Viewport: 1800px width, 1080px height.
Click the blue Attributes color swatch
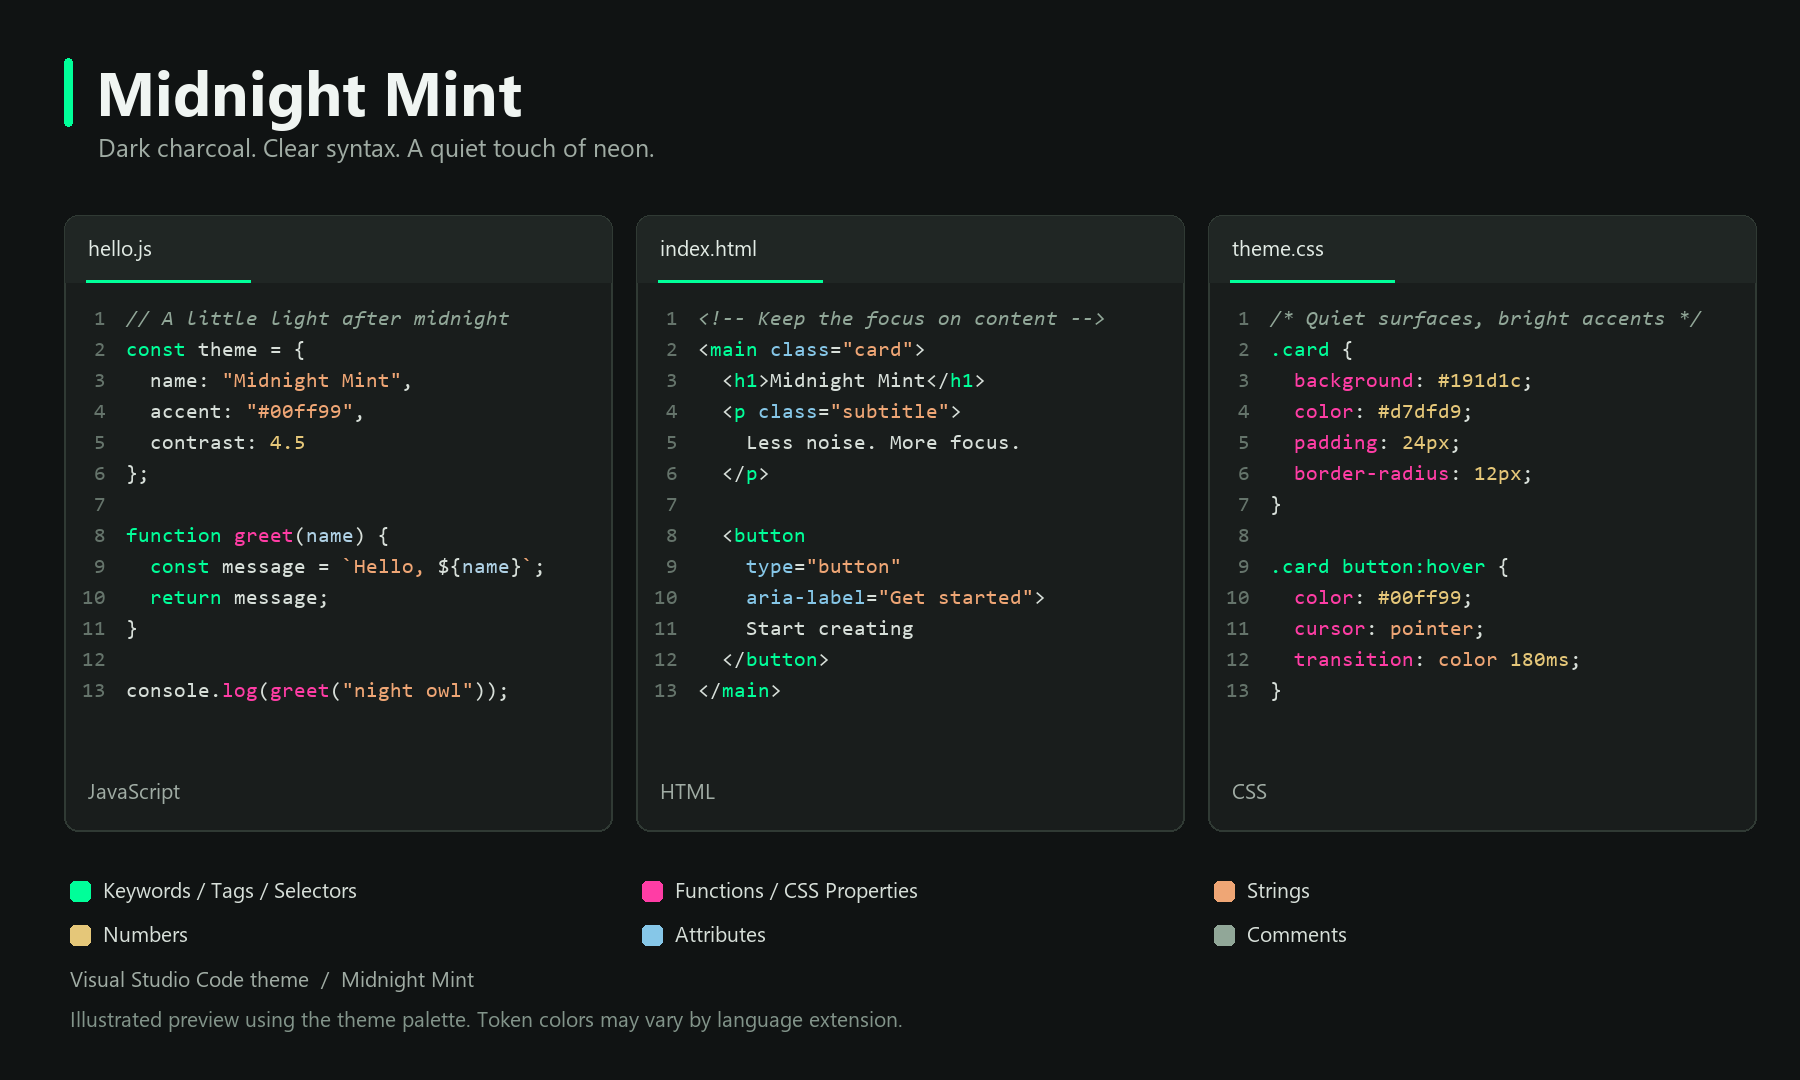click(x=653, y=935)
